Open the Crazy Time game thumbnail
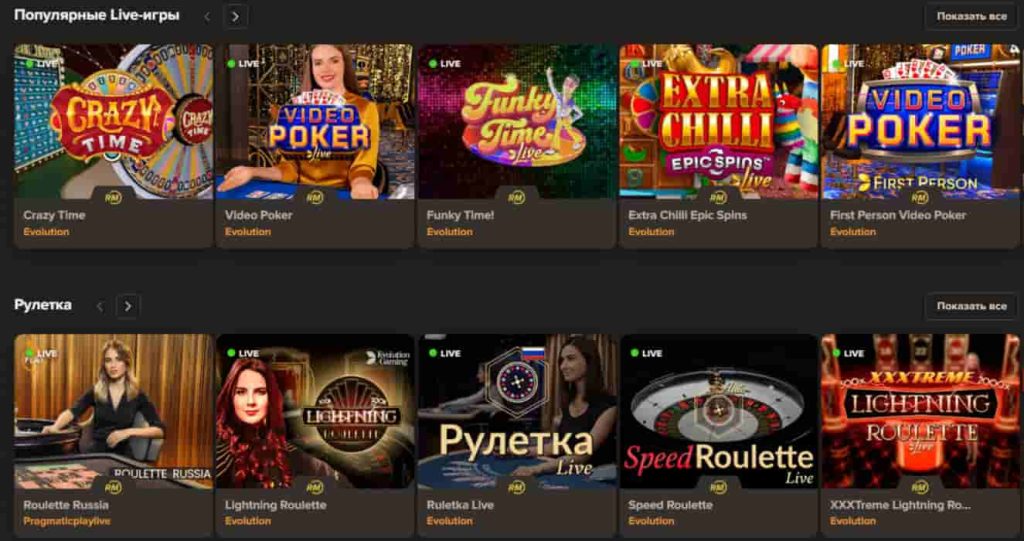 (114, 122)
